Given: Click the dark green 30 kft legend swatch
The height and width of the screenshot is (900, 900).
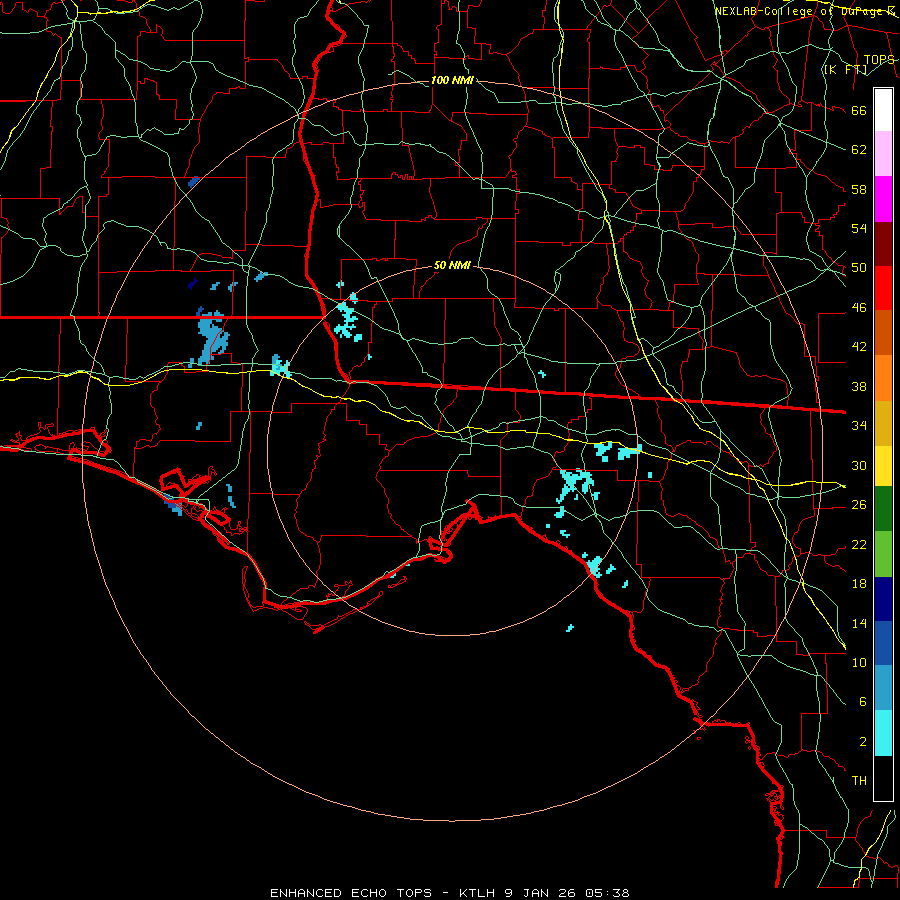Looking at the screenshot, I should pyautogui.click(x=883, y=509).
